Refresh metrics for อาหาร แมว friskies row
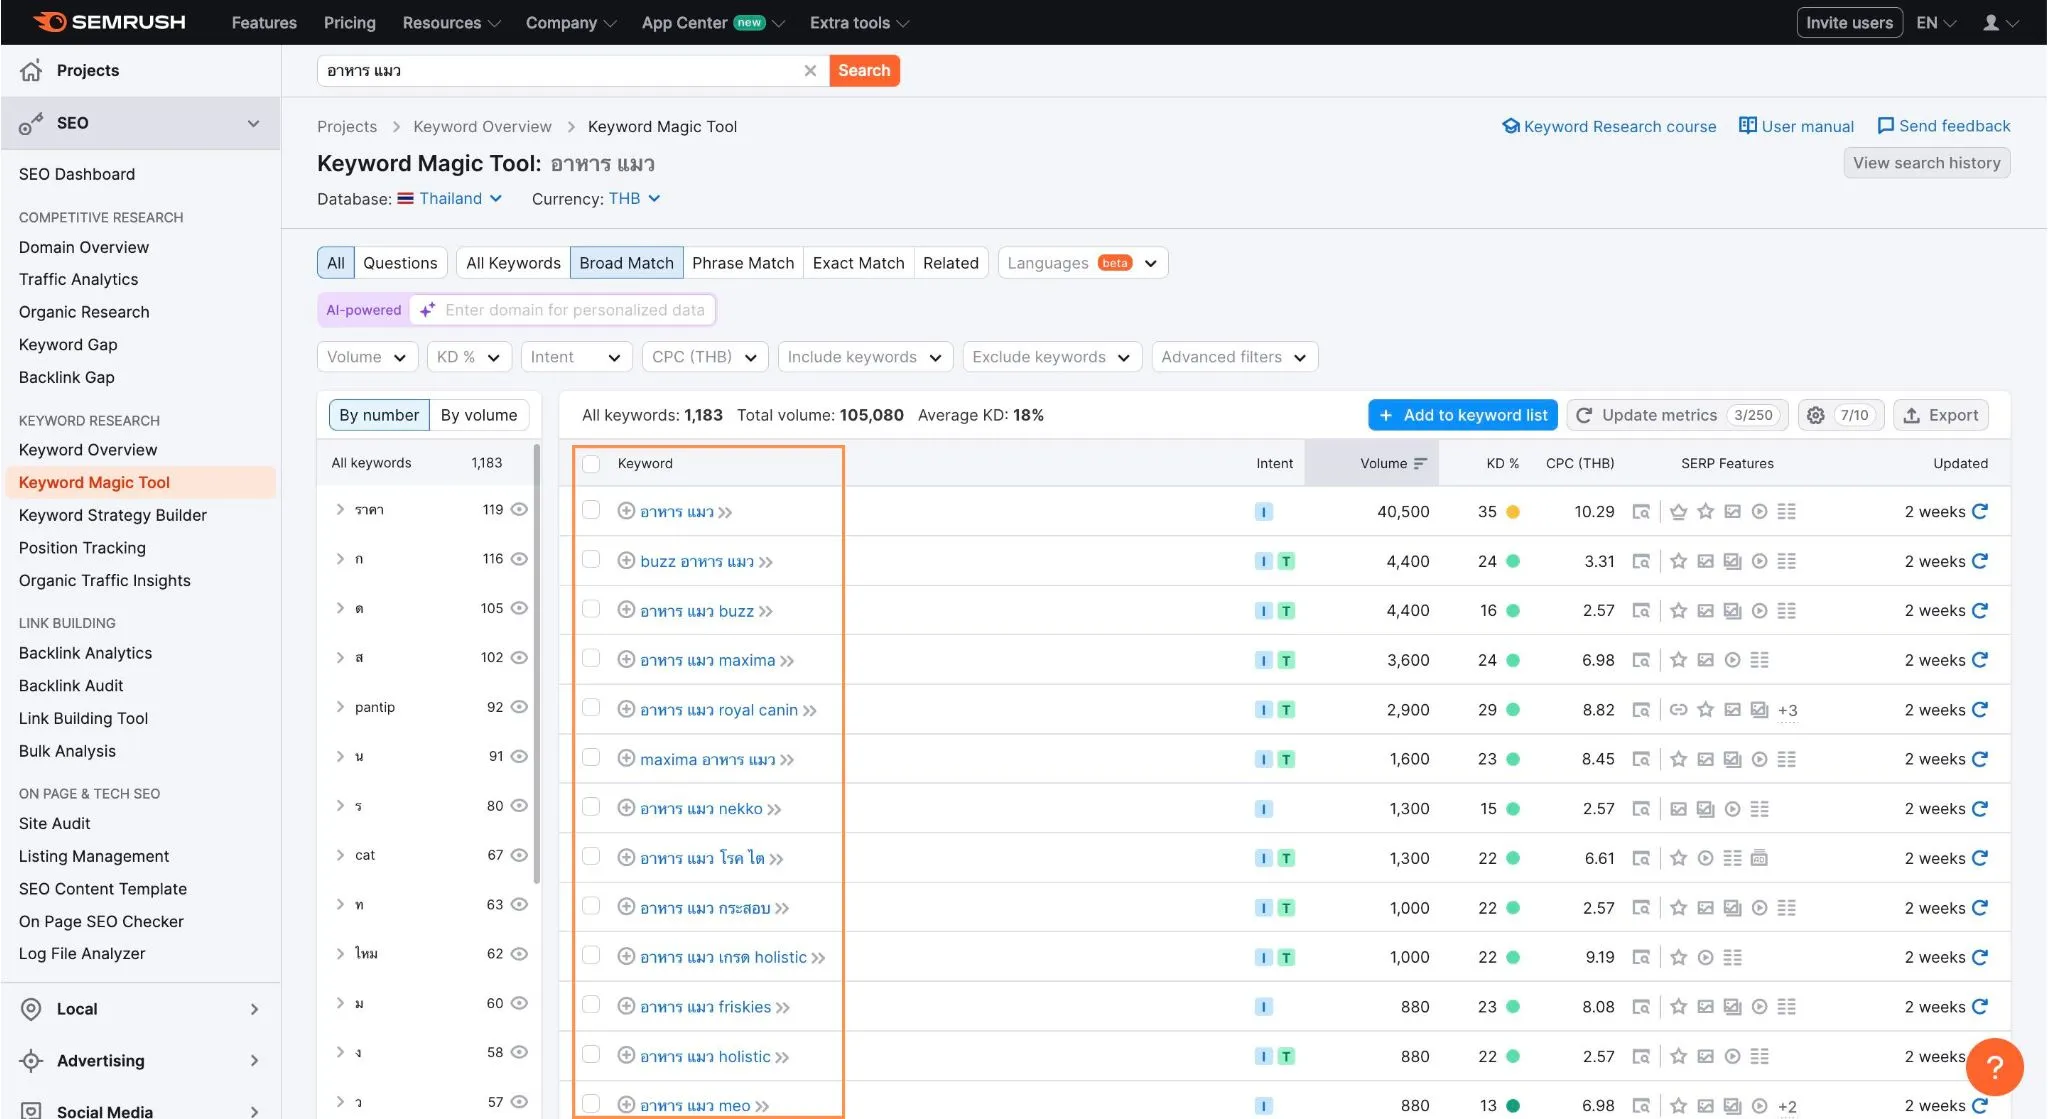2048x1119 pixels. [x=1980, y=1006]
